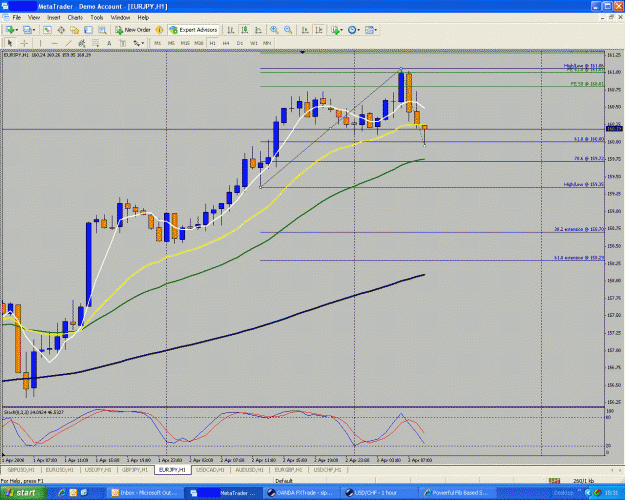Switch to D1 daily timeframe
The width and height of the screenshot is (625, 500).
coord(240,43)
